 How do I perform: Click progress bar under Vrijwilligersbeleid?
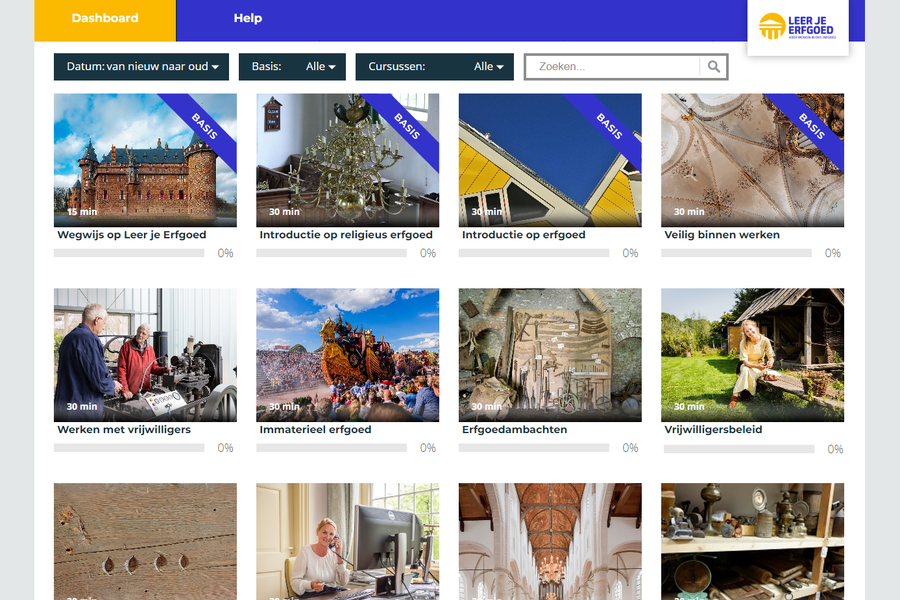pos(739,449)
